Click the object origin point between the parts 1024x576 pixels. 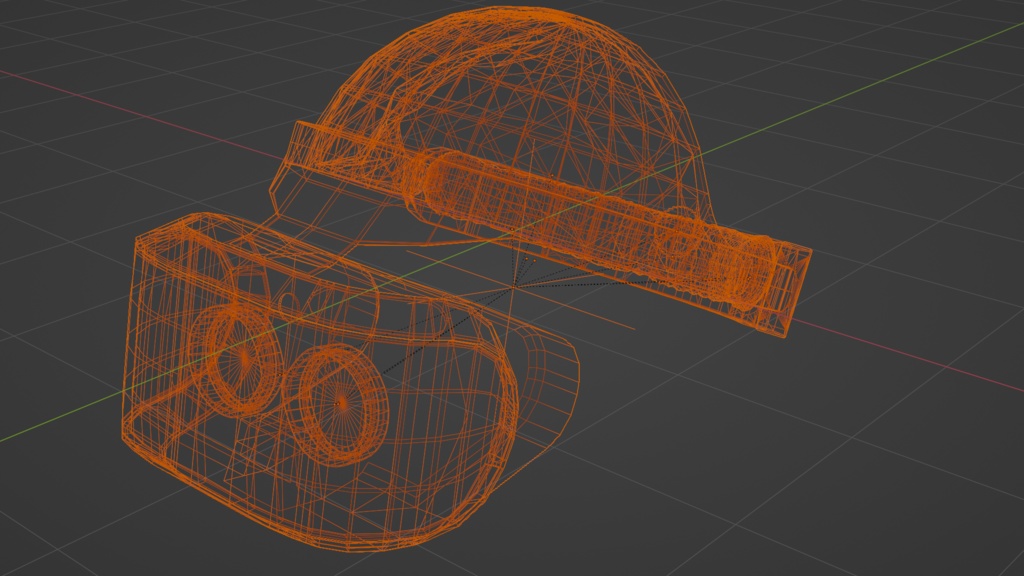coord(515,288)
